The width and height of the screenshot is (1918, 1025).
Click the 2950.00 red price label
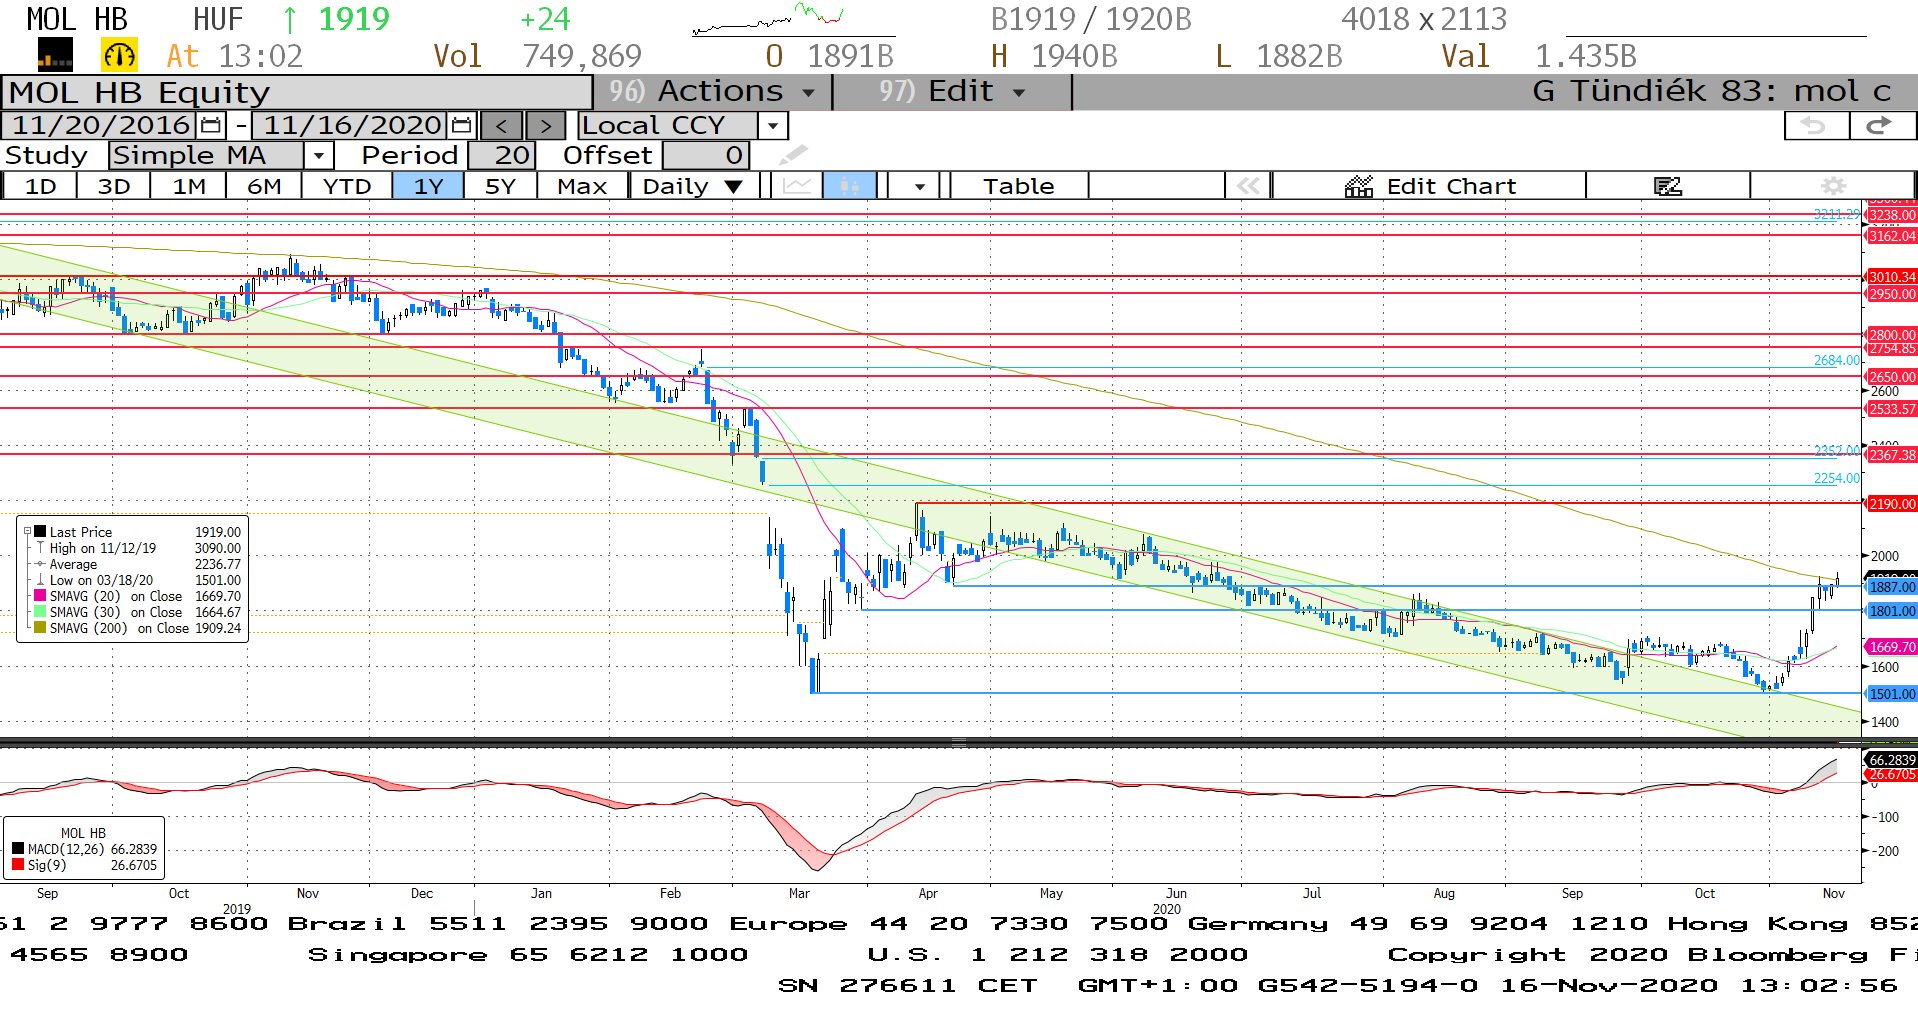pyautogui.click(x=1892, y=294)
